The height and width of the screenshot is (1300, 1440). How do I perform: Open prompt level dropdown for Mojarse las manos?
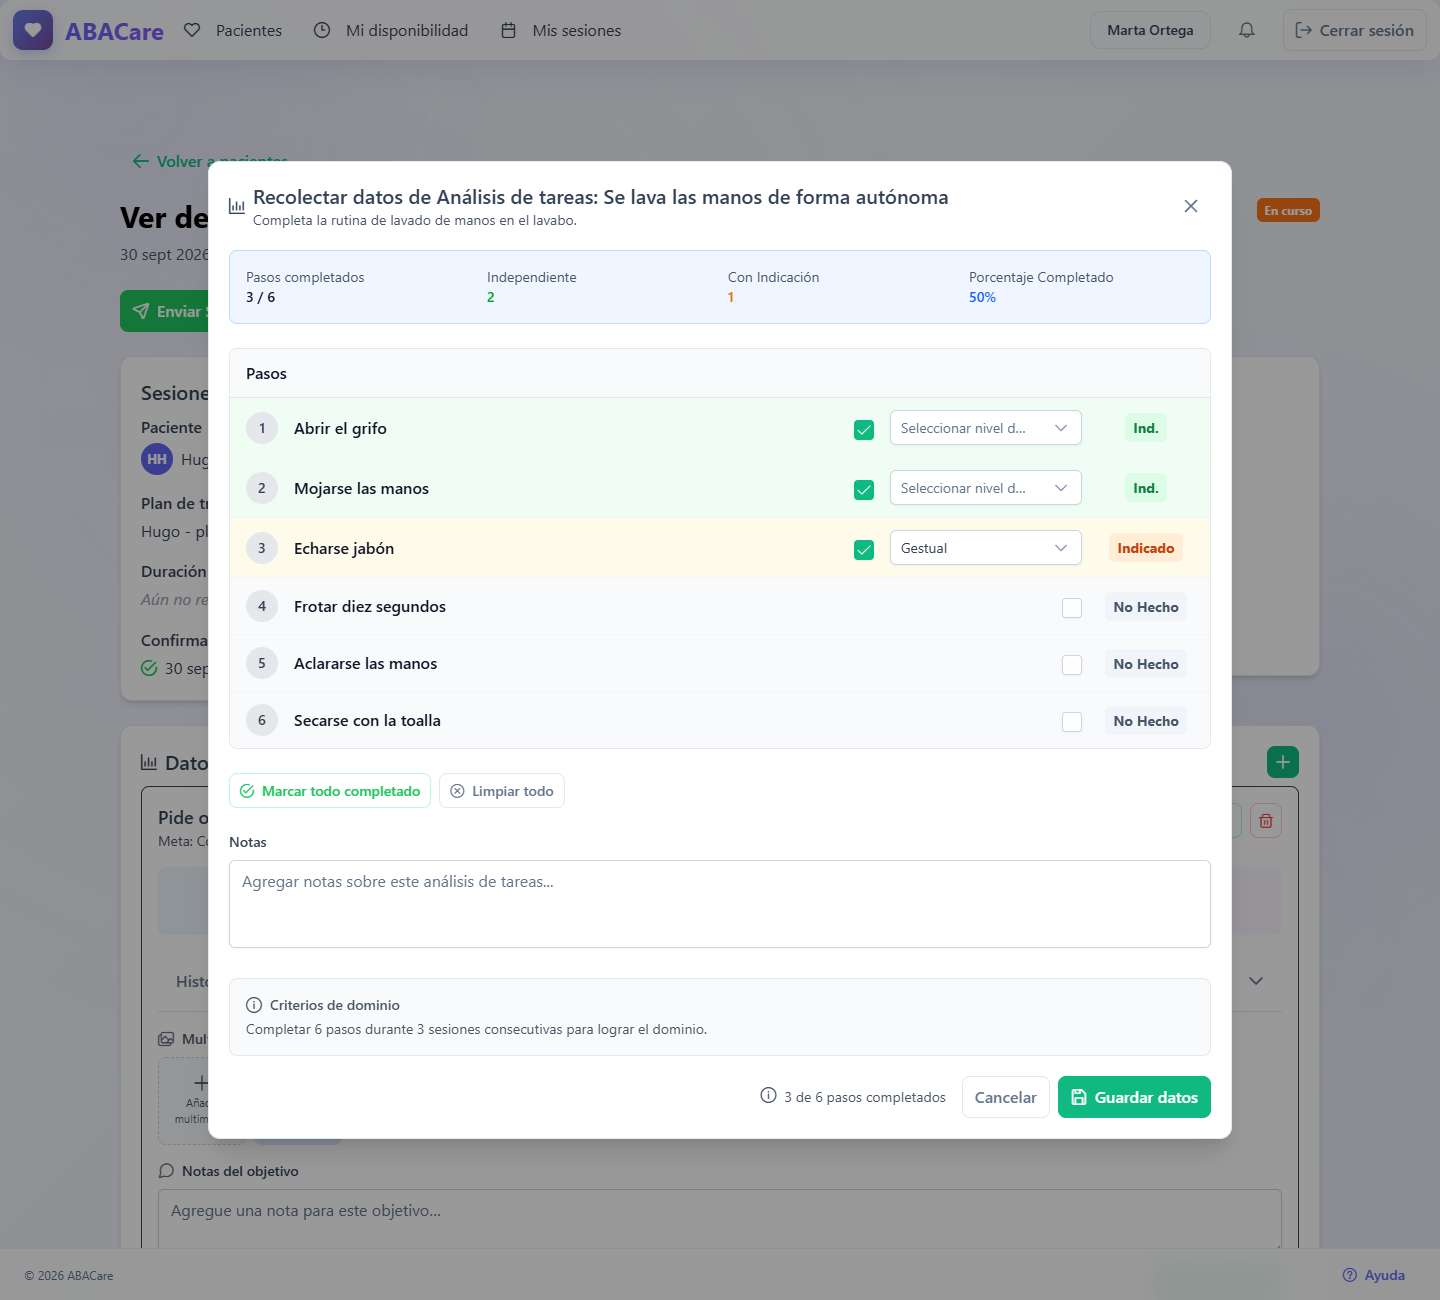(986, 488)
